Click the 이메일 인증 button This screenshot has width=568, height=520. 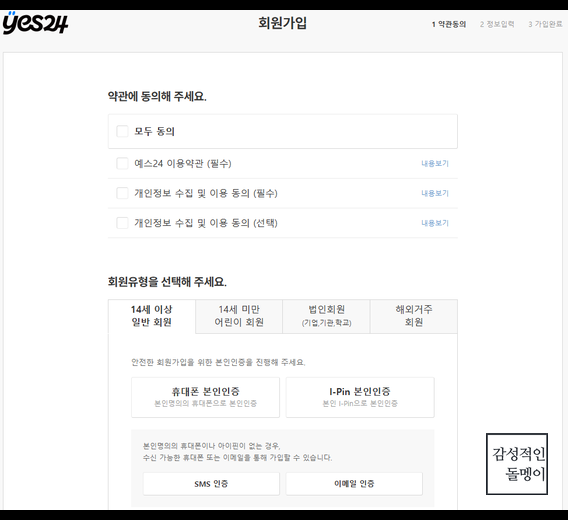click(354, 484)
